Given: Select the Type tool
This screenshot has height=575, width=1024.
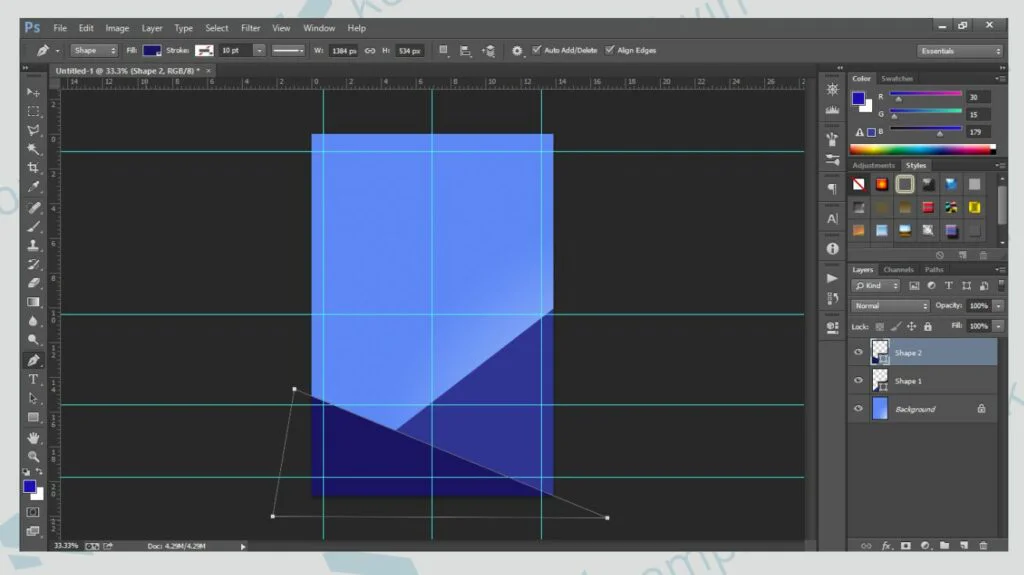Looking at the screenshot, I should point(33,379).
